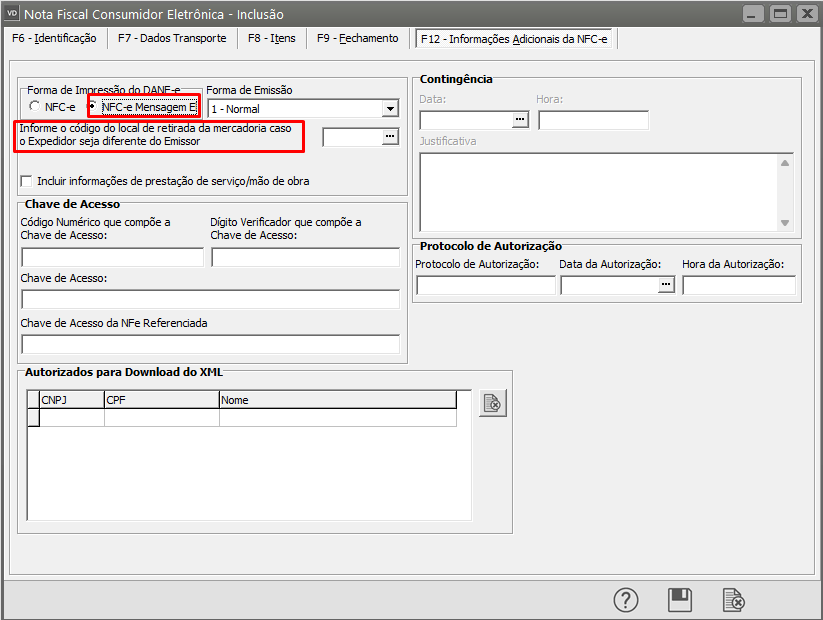Select the NFC-e radio button
This screenshot has width=823, height=620.
pyautogui.click(x=35, y=107)
